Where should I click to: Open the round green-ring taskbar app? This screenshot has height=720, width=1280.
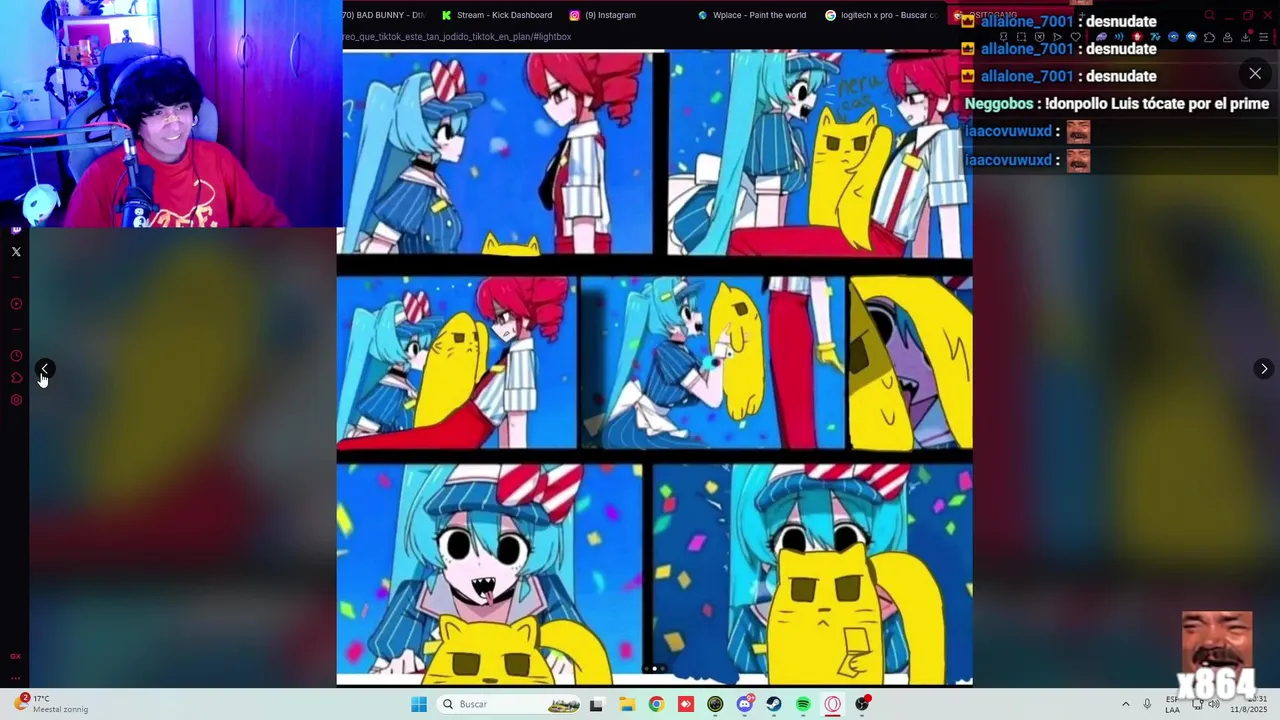coord(715,704)
